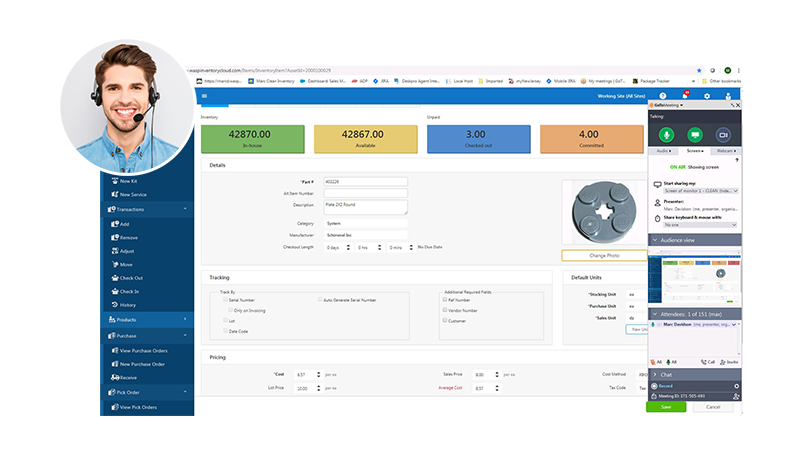Open History in the sidebar

(x=123, y=305)
